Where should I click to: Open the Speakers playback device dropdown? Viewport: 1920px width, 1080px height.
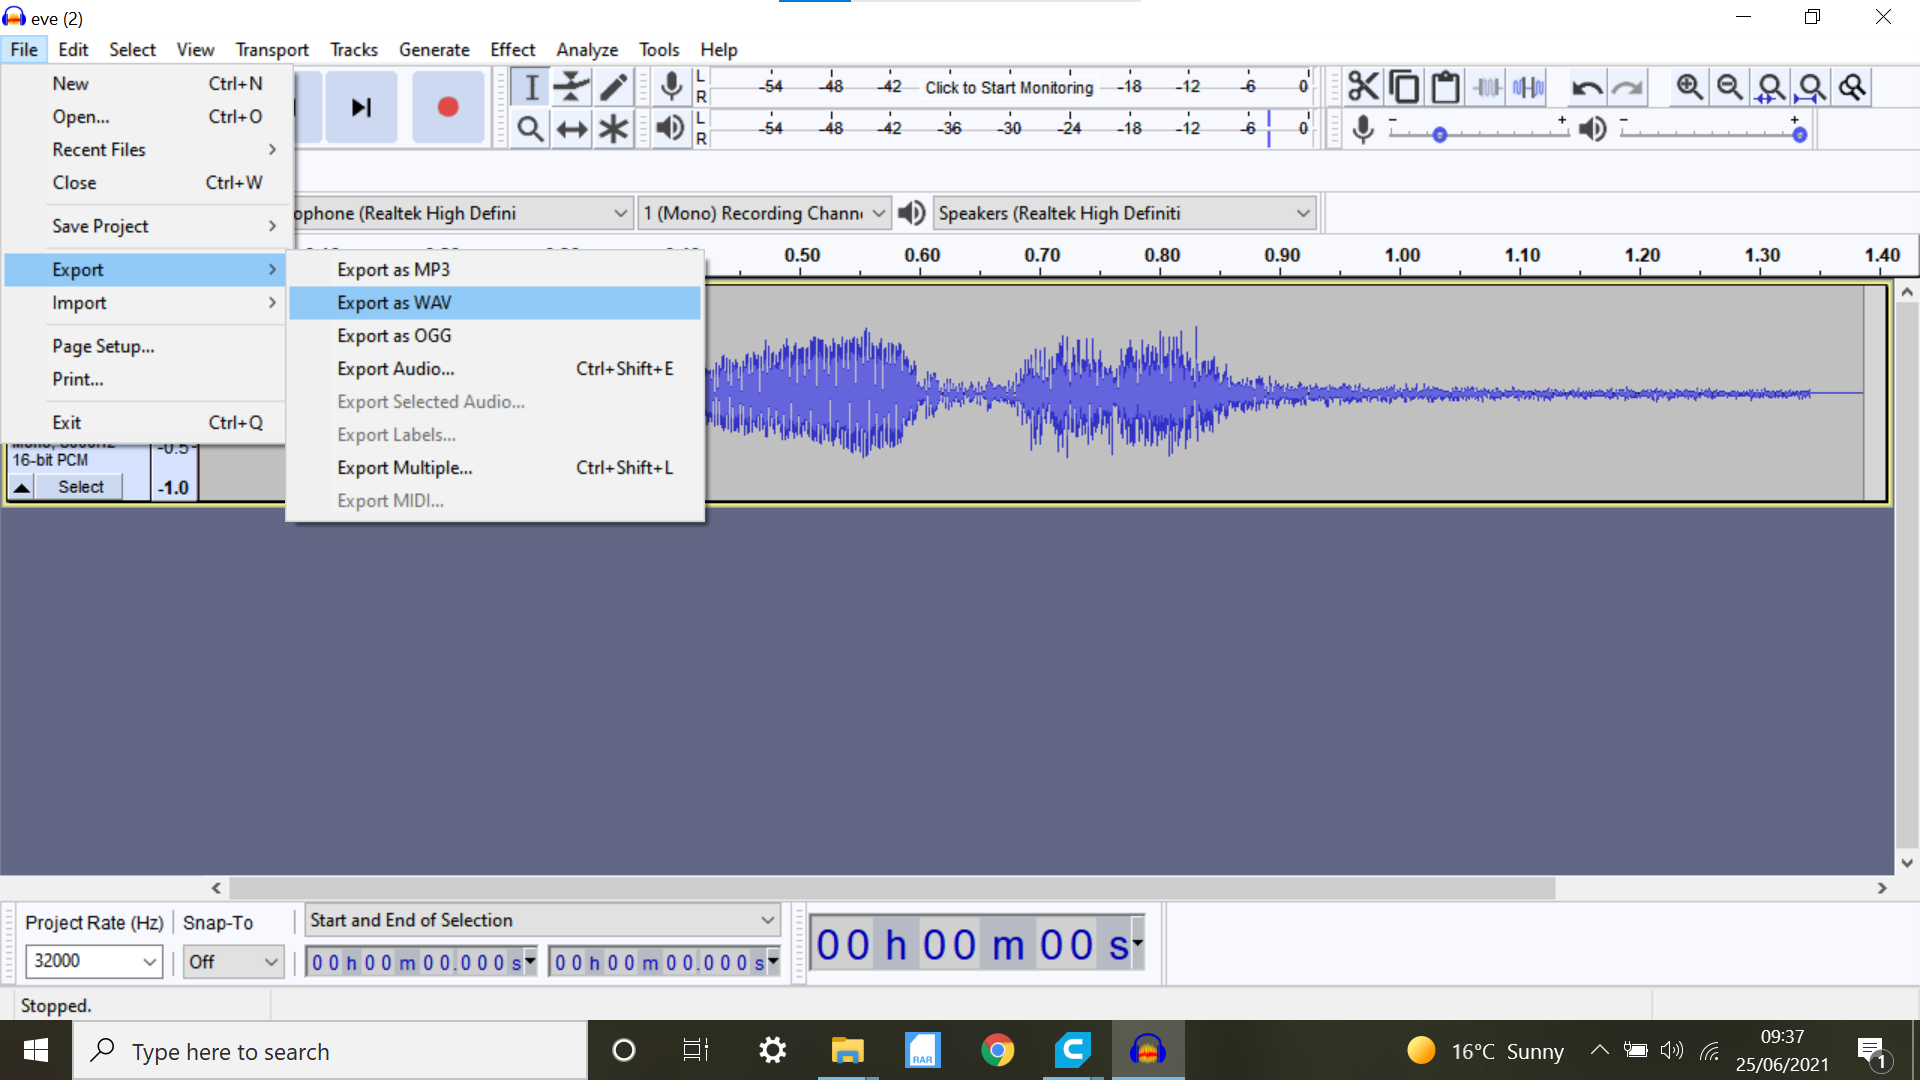[1124, 213]
